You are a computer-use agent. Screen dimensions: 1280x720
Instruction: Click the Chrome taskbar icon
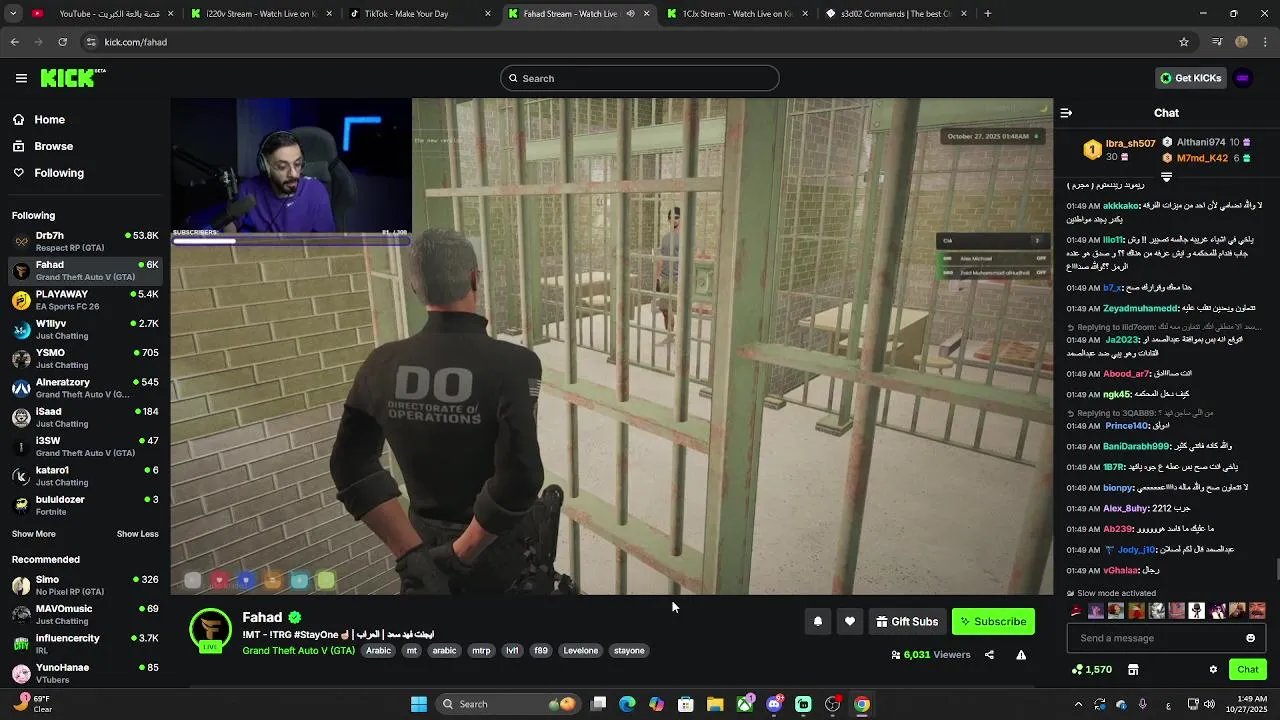click(x=862, y=704)
